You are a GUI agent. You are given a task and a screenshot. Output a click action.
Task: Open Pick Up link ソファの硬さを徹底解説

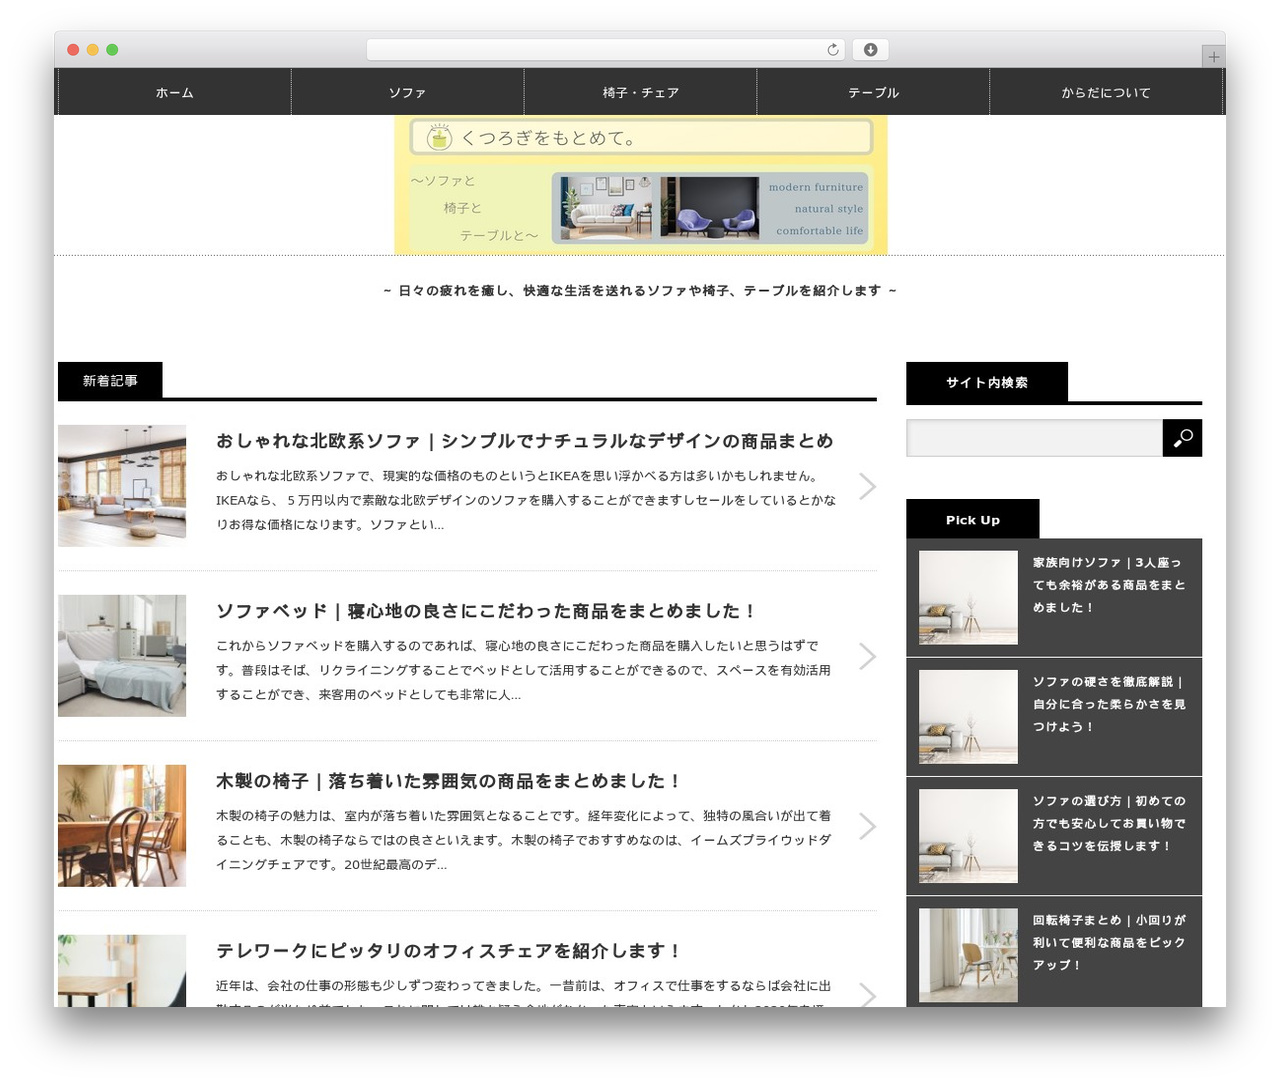[x=1109, y=704]
